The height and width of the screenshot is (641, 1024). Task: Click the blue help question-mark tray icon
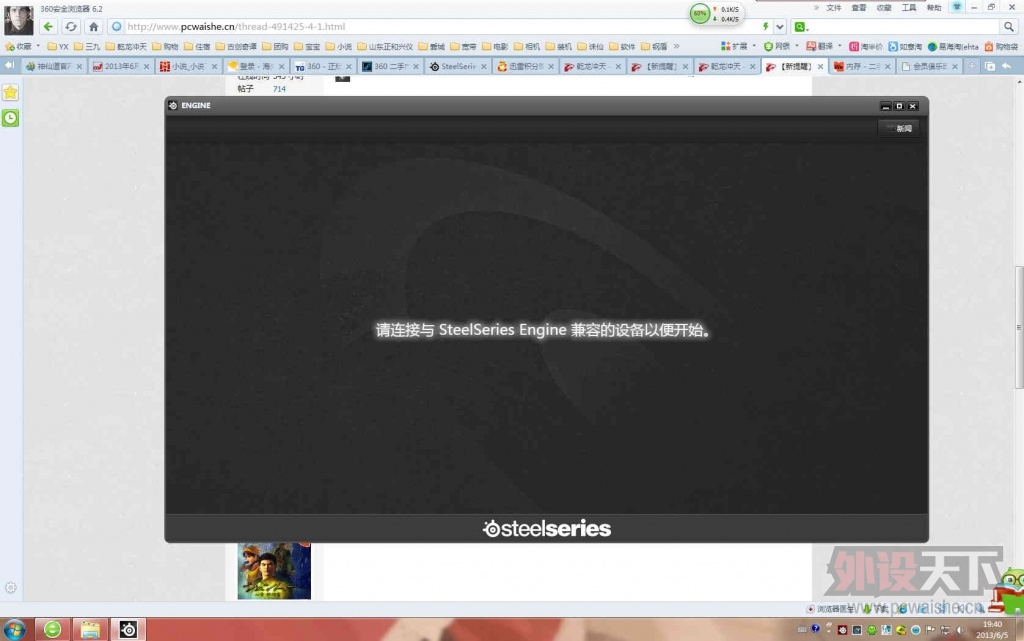click(x=815, y=629)
